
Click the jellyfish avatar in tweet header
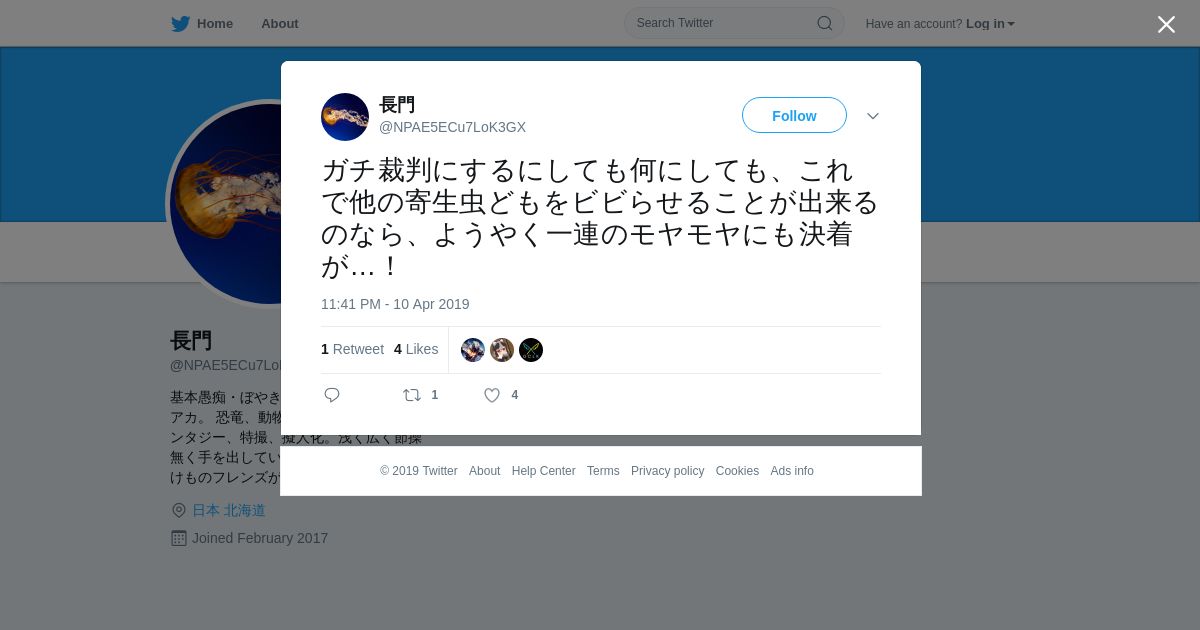(345, 117)
